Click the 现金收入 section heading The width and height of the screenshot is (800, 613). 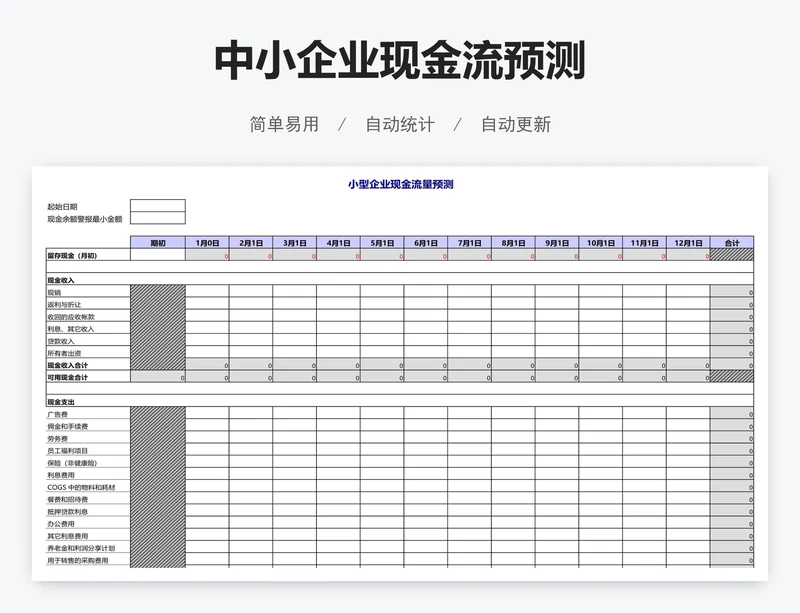[61, 280]
